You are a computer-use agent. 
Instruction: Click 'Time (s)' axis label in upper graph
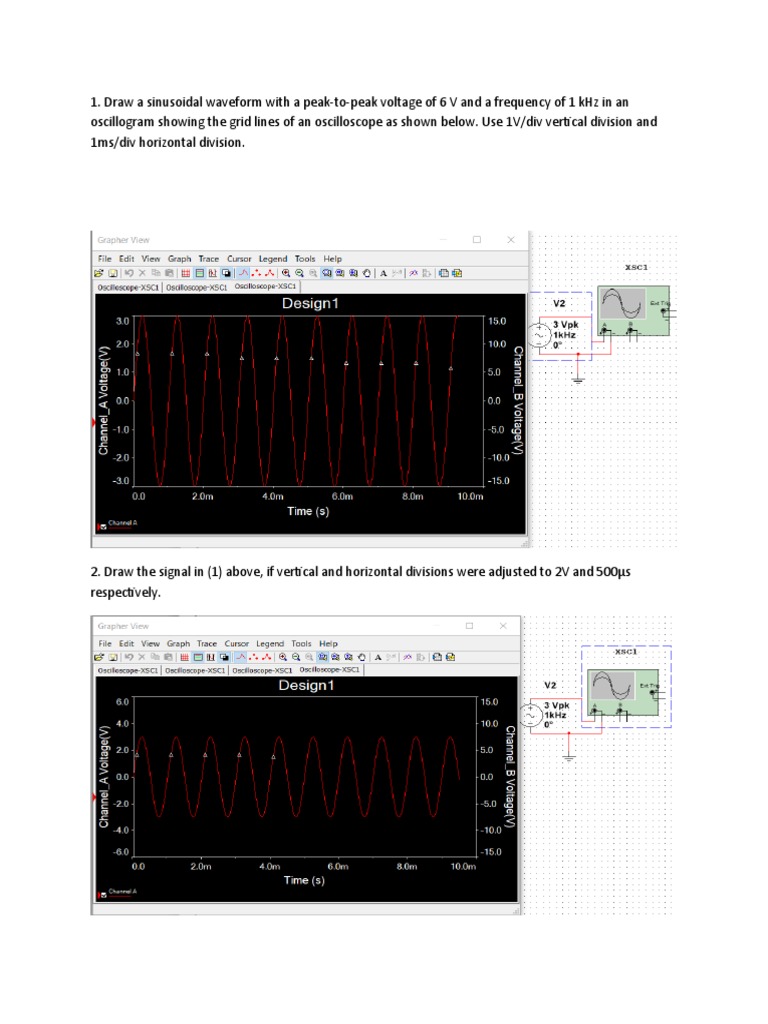pyautogui.click(x=308, y=511)
